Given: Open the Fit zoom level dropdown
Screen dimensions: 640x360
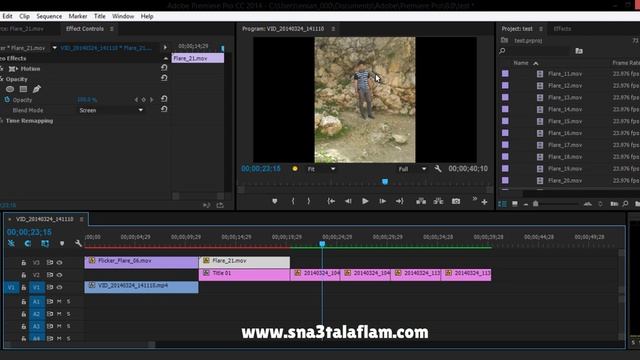Looking at the screenshot, I should click(321, 169).
